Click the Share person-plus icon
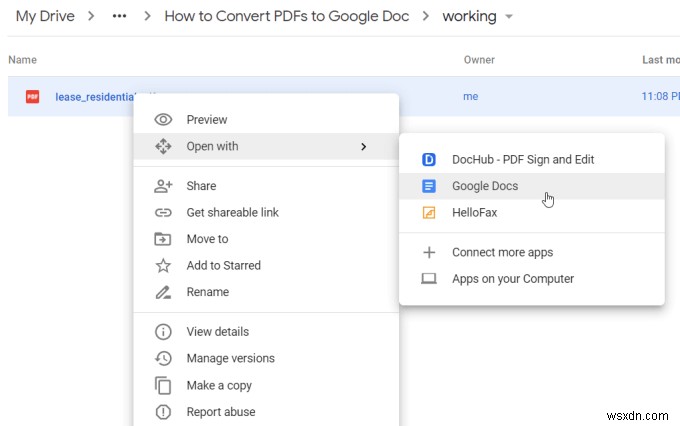Screen dimensions: 680x426 coord(163,186)
